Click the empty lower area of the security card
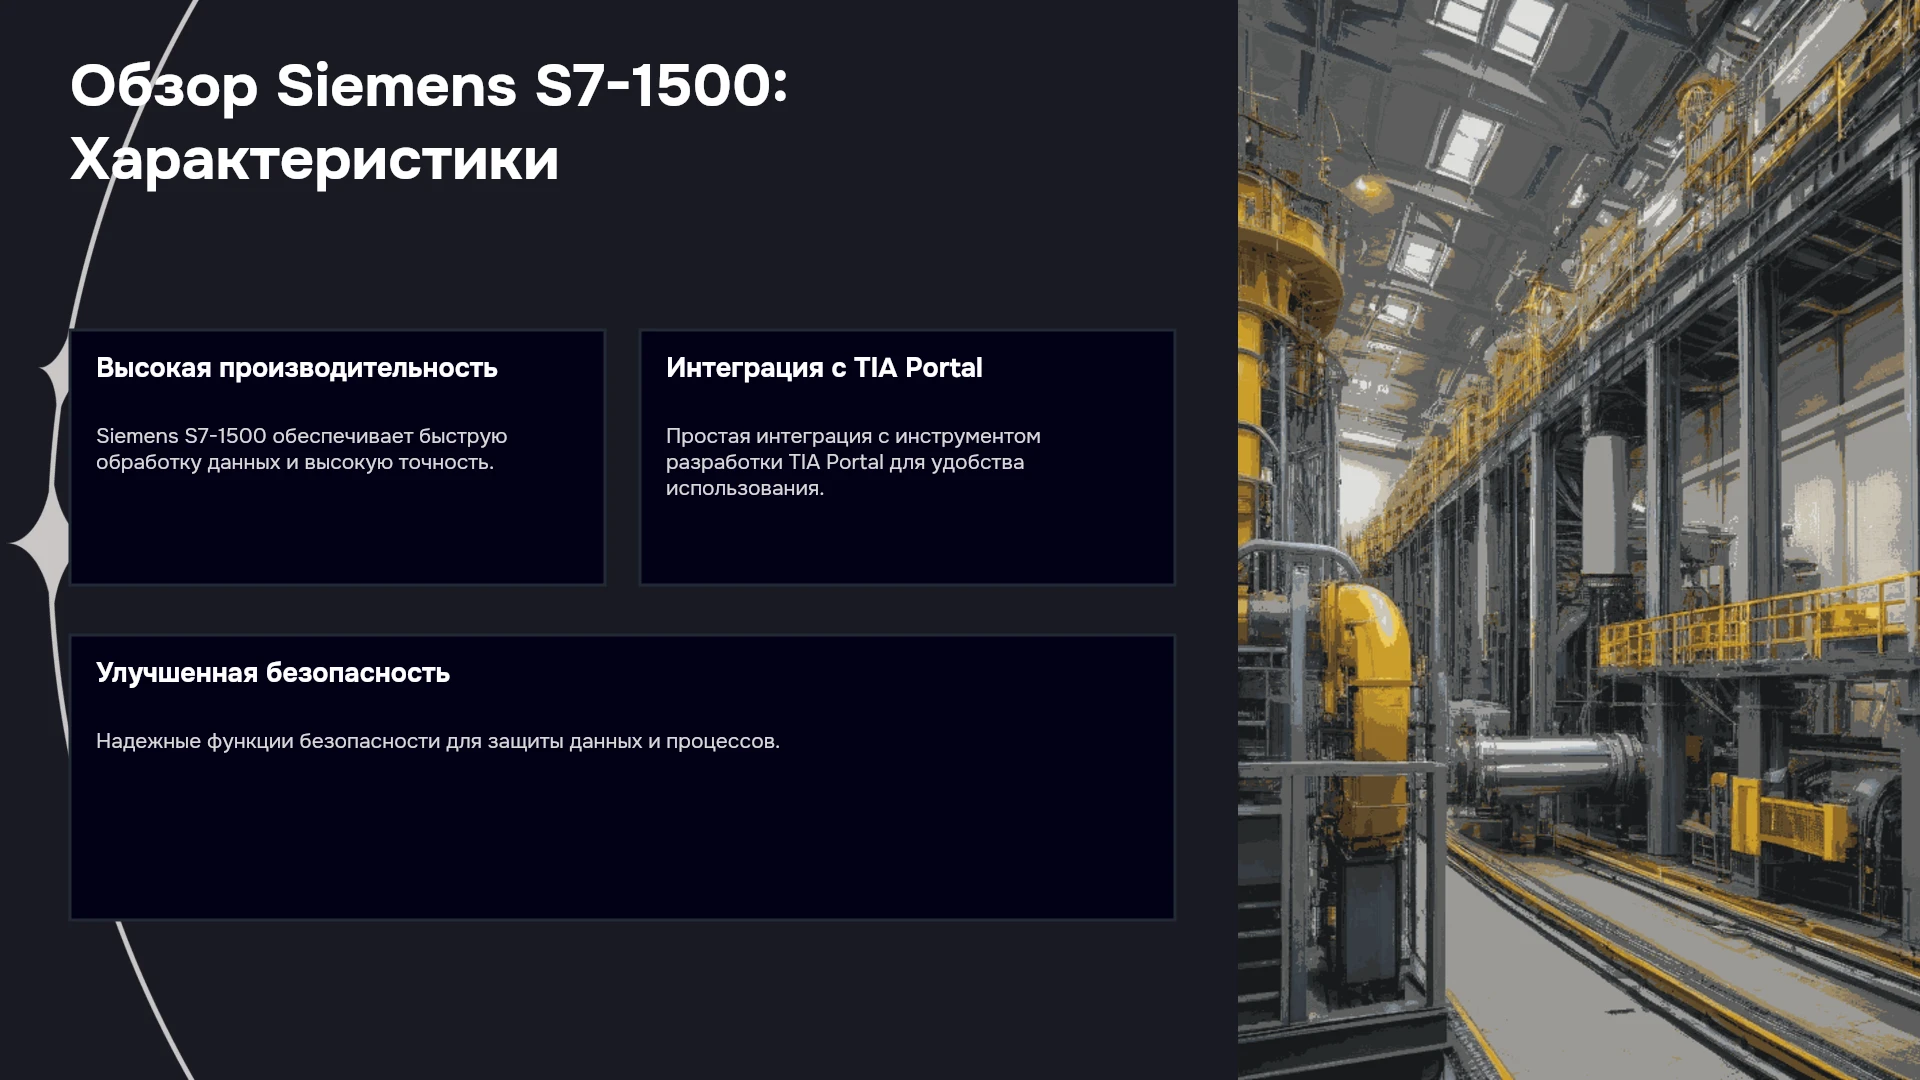This screenshot has width=1920, height=1080. (x=622, y=840)
